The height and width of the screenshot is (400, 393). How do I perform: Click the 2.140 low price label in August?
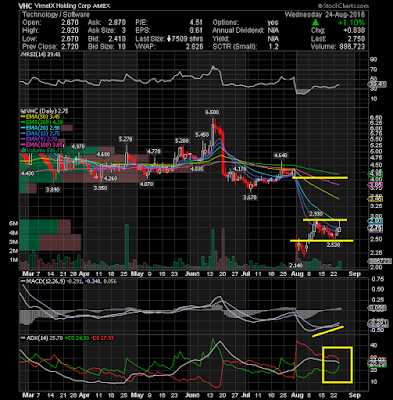tap(295, 265)
